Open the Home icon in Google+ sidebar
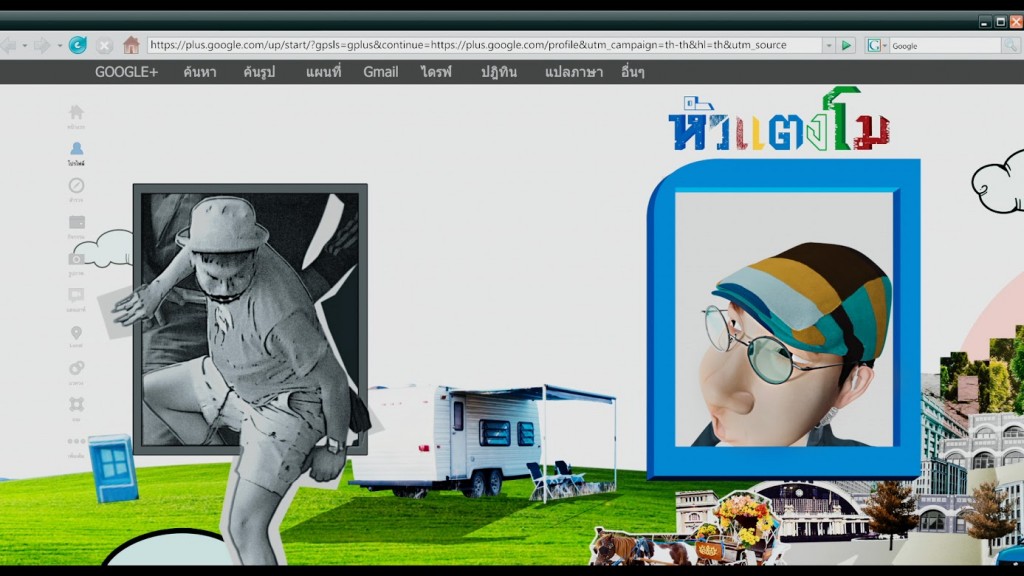The height and width of the screenshot is (576, 1024). click(76, 112)
